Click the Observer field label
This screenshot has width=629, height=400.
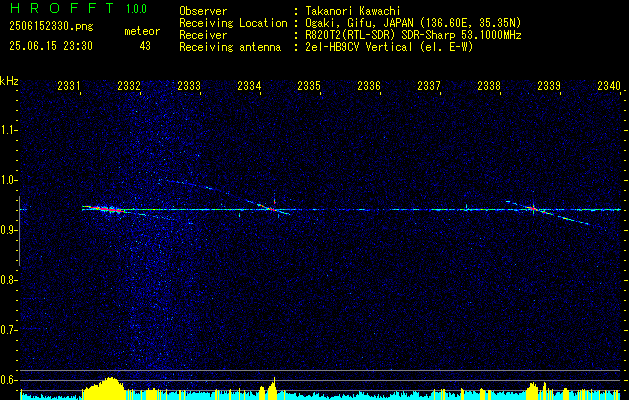coord(203,11)
